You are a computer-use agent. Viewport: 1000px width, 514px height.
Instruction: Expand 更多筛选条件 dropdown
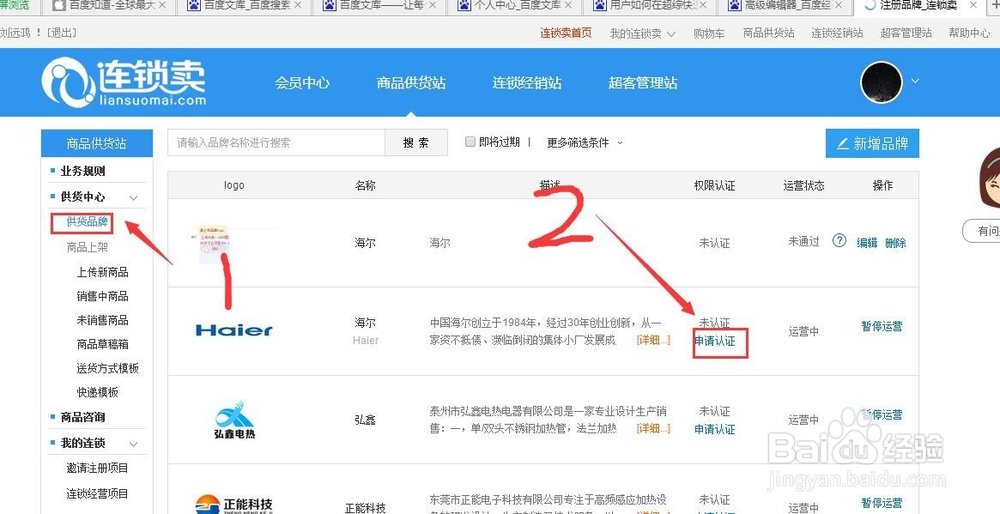pyautogui.click(x=584, y=143)
